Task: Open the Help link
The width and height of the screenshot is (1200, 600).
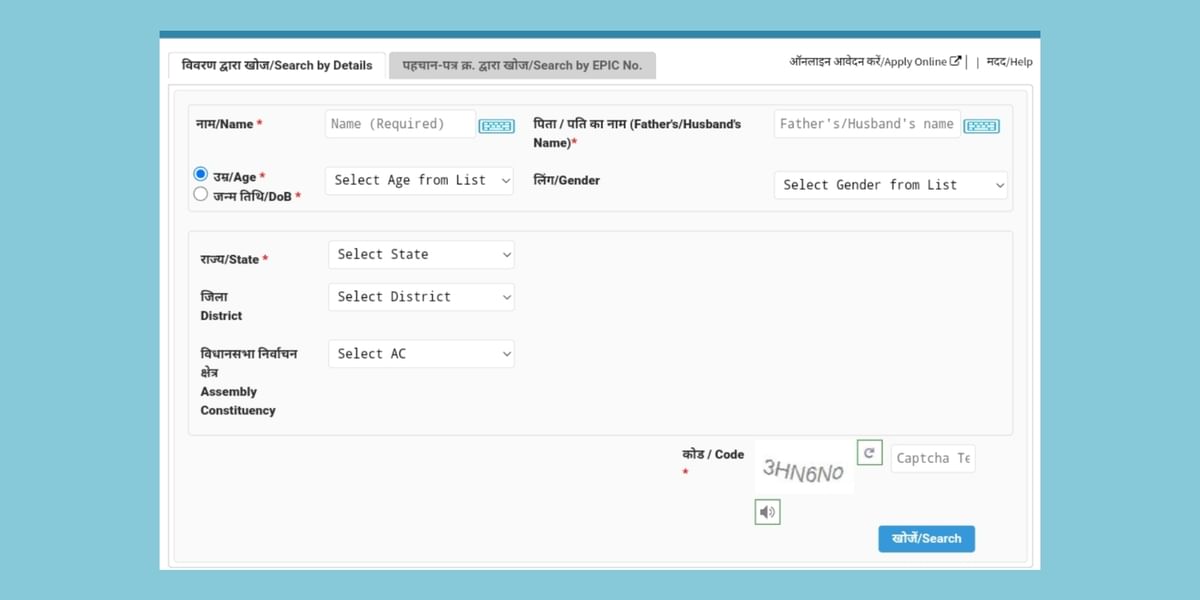Action: [1009, 62]
